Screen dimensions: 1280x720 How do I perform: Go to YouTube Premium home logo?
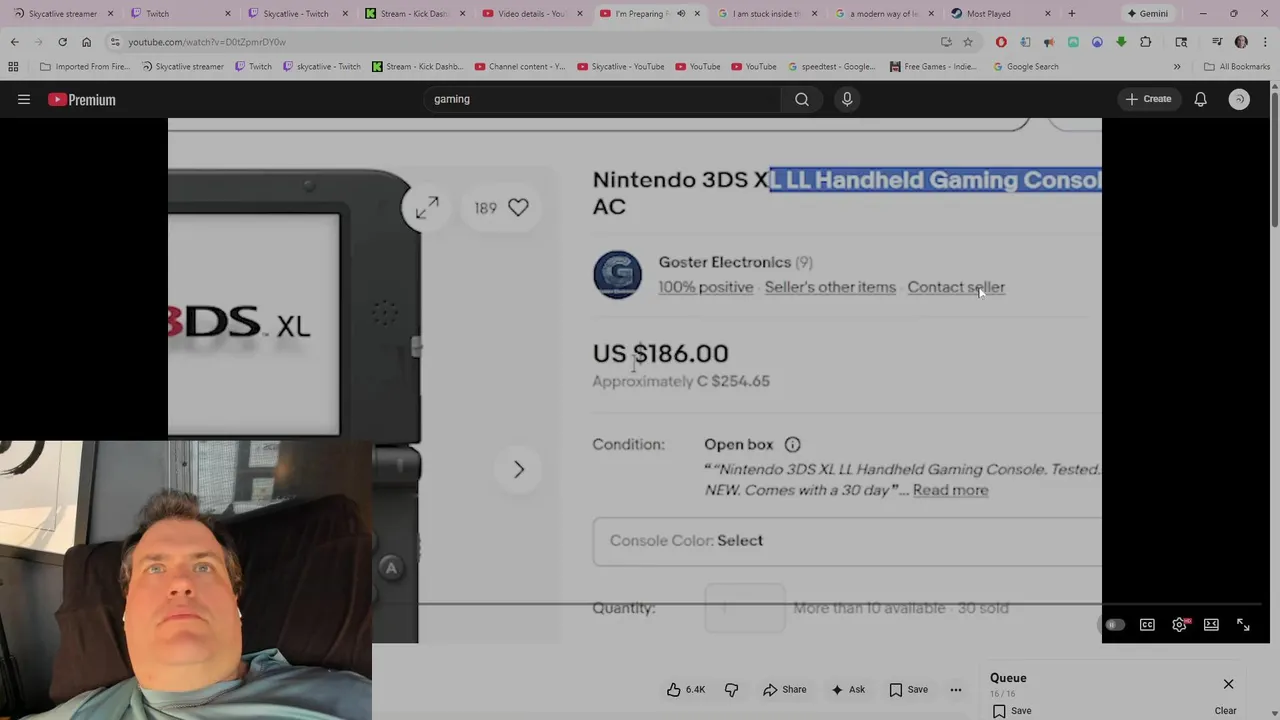[82, 99]
